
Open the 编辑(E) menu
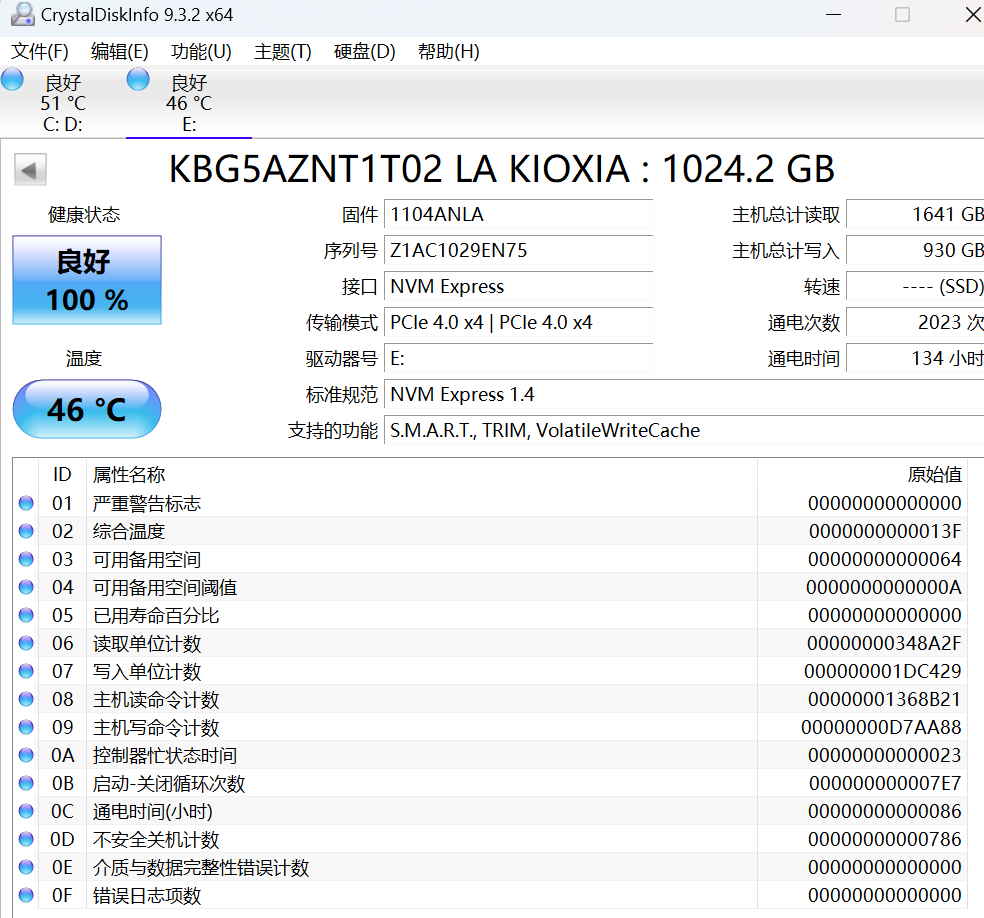tap(120, 51)
